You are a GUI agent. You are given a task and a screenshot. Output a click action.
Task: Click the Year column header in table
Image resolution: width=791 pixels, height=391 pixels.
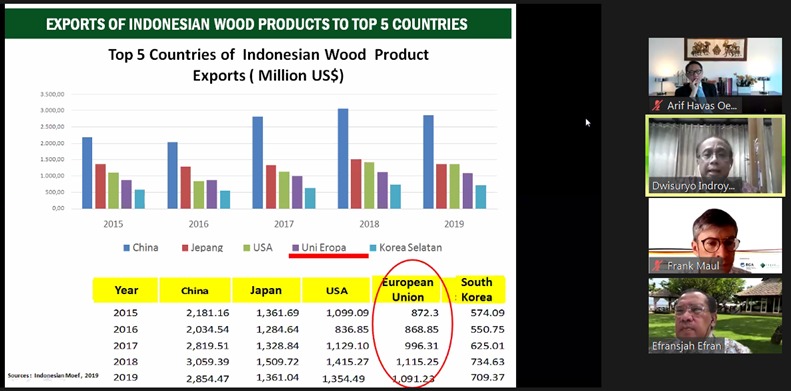[126, 290]
